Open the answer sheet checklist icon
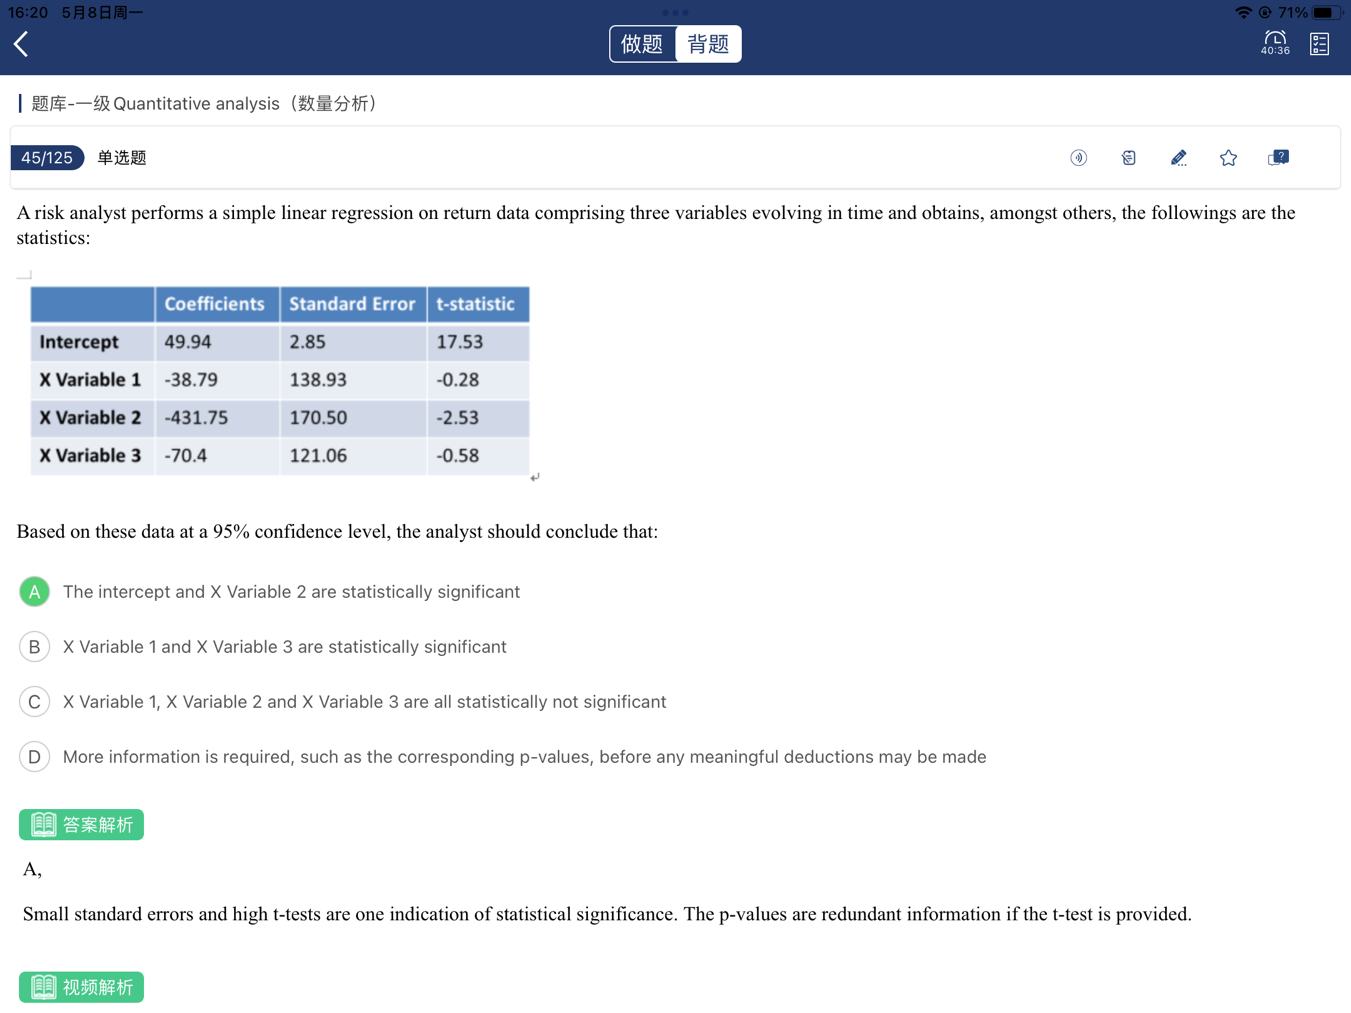Image resolution: width=1351 pixels, height=1013 pixels. [x=1319, y=44]
